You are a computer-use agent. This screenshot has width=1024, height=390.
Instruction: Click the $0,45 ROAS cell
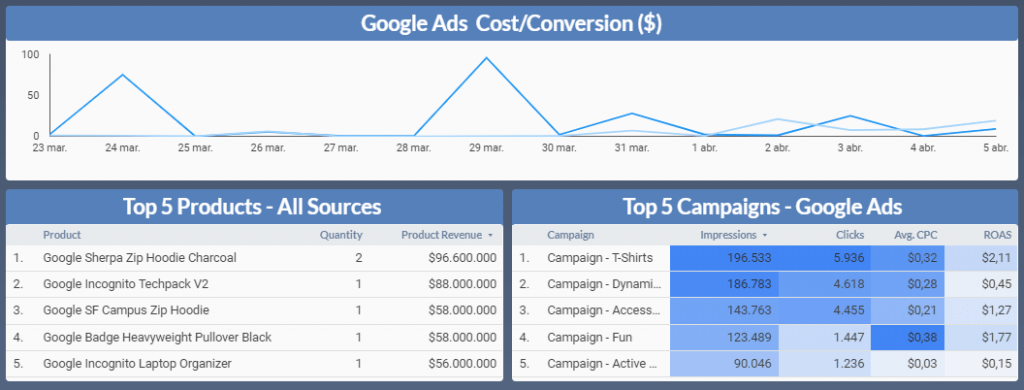981,284
